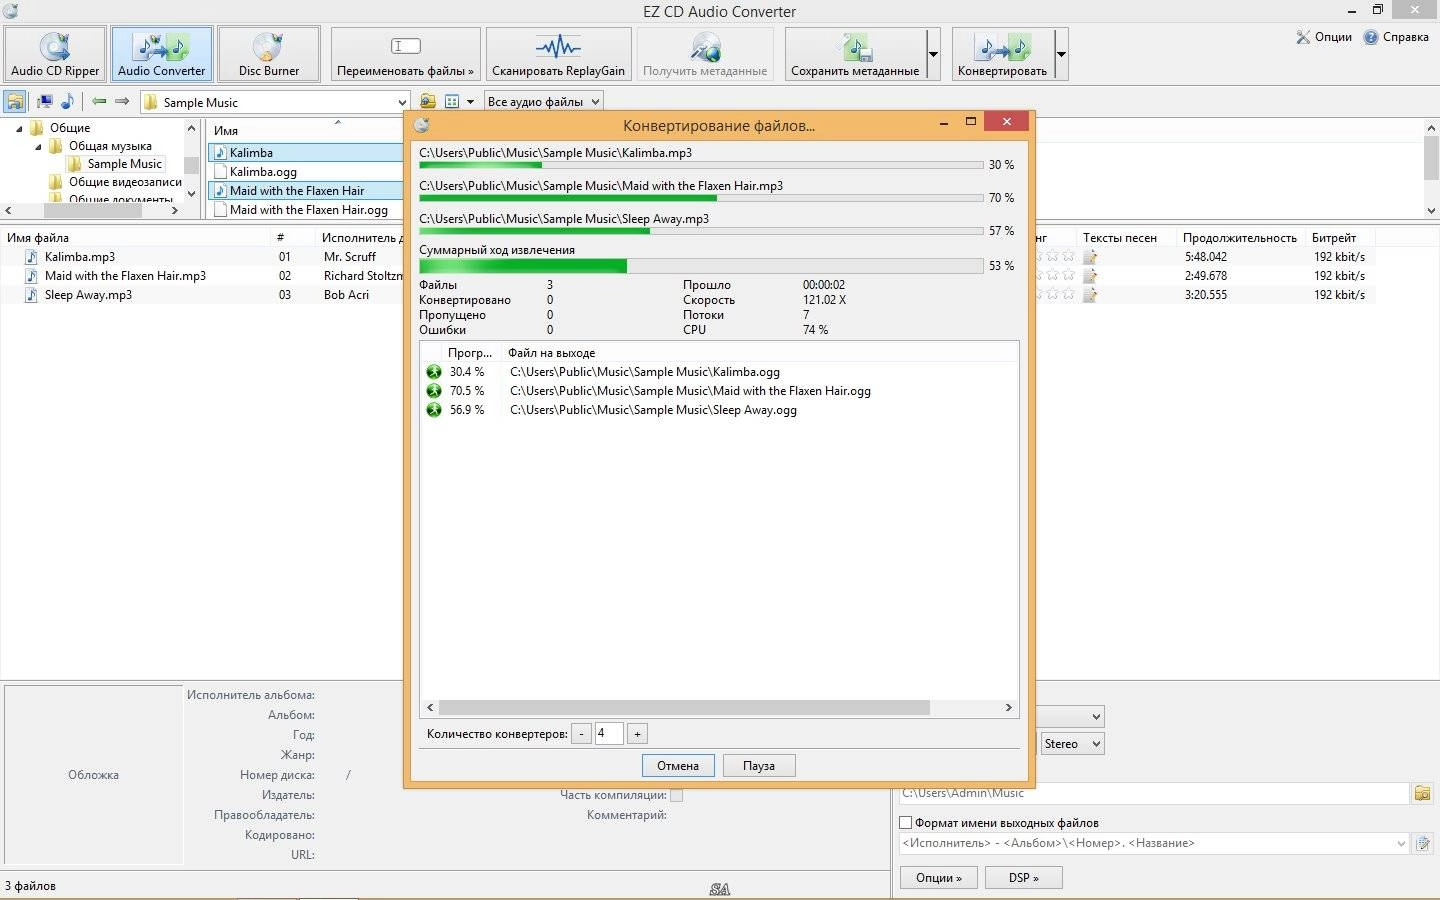Click the Суммарный ход извлечения progress bar
The height and width of the screenshot is (900, 1440).
[x=701, y=266]
